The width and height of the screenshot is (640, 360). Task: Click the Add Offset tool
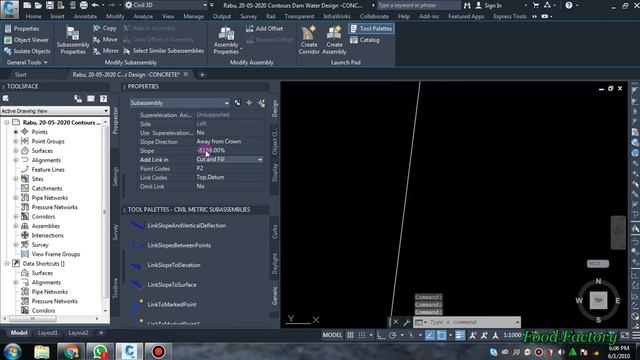click(264, 29)
